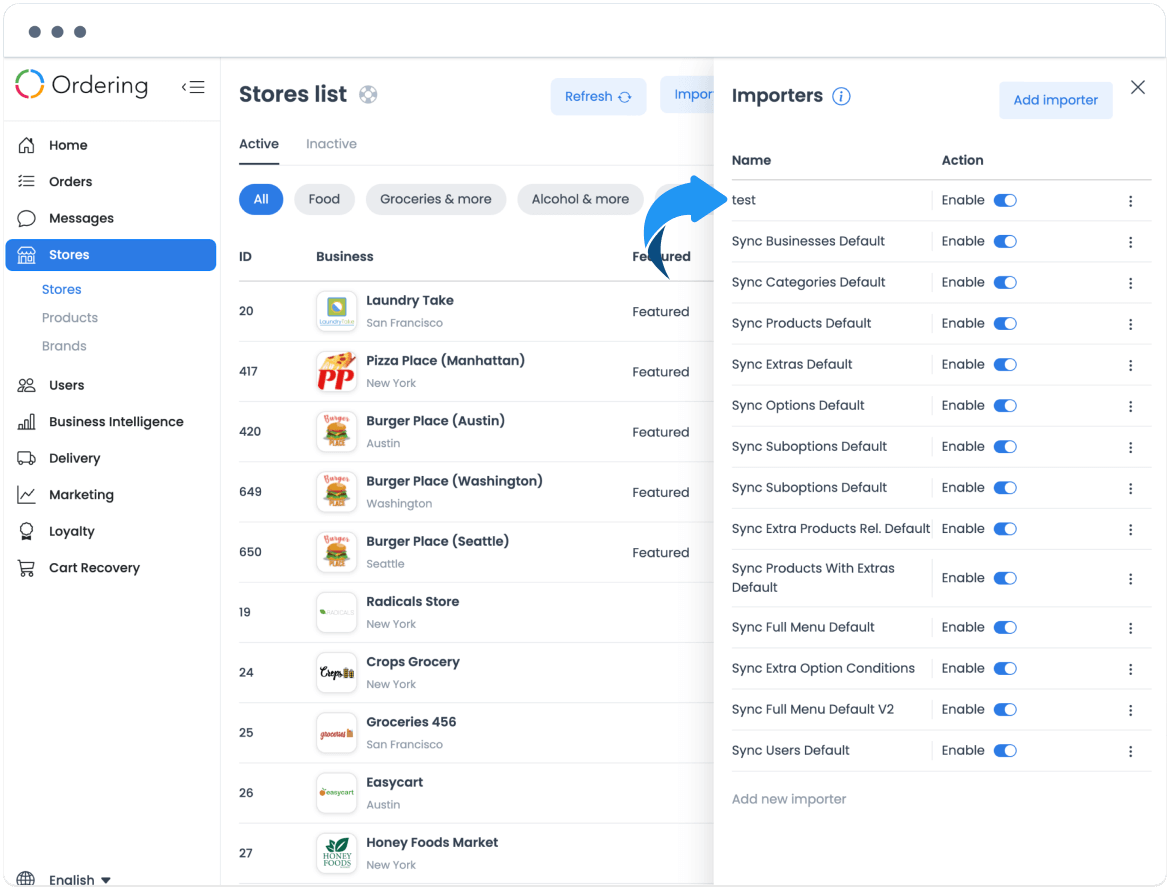Image resolution: width=1170 pixels, height=890 pixels.
Task: Close the Importers panel
Action: [1137, 87]
